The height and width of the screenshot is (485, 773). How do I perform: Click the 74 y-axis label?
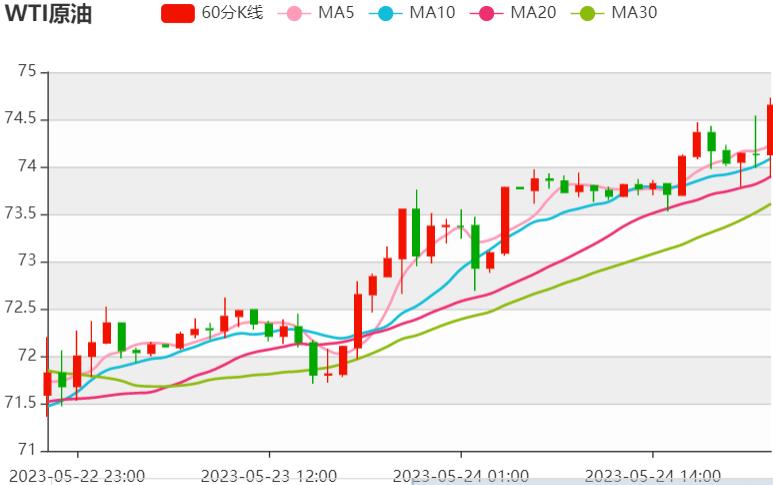click(27, 166)
